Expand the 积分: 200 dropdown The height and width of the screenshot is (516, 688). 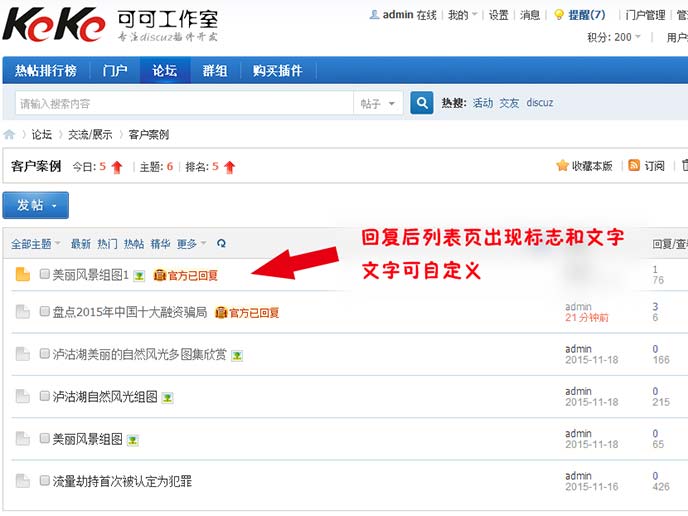coord(614,37)
